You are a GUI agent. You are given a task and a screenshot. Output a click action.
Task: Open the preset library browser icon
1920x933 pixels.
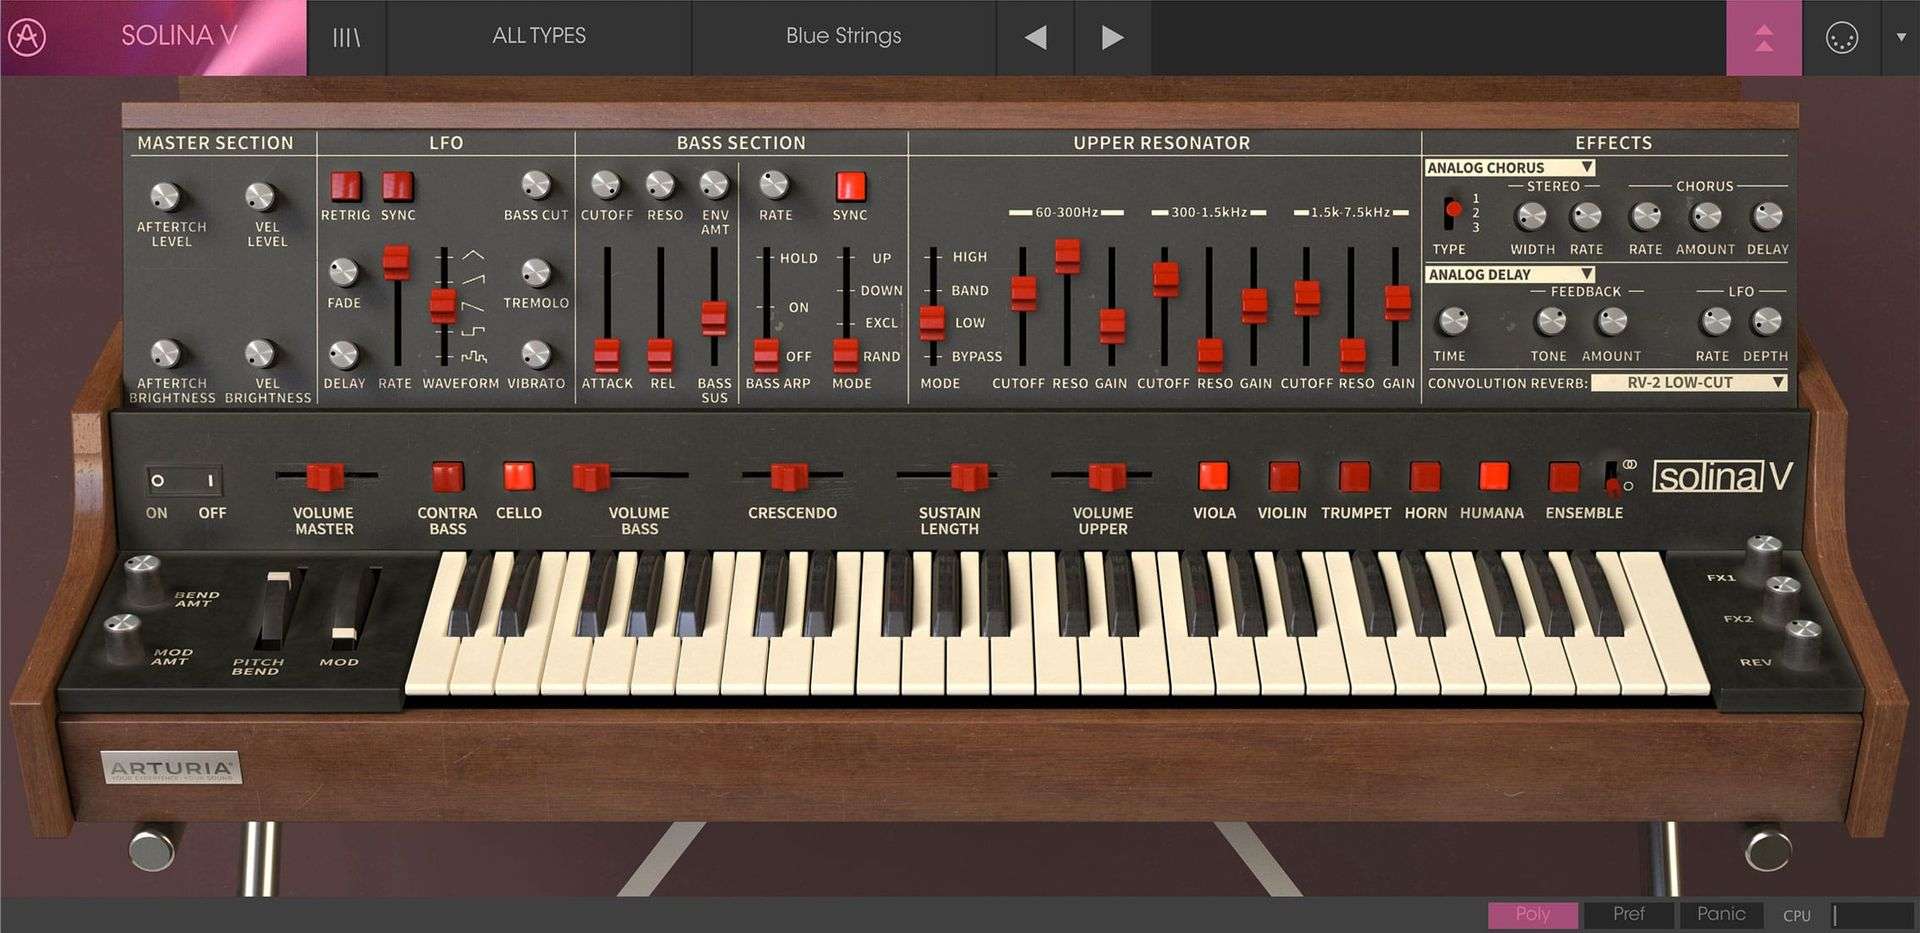345,36
